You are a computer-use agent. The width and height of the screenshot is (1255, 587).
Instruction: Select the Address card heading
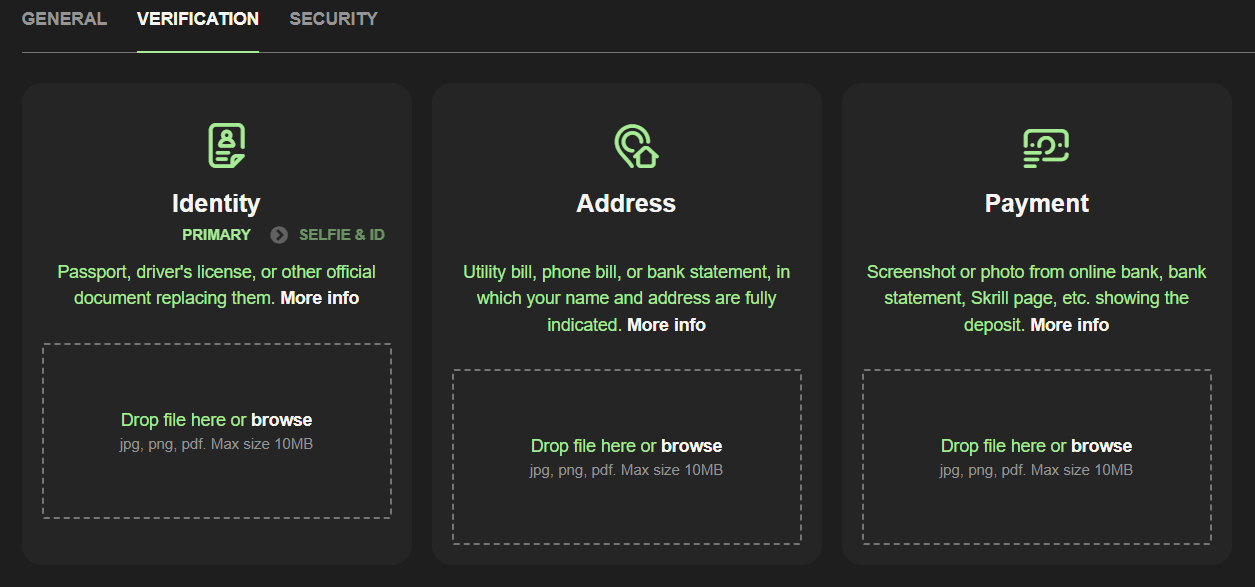pos(627,203)
